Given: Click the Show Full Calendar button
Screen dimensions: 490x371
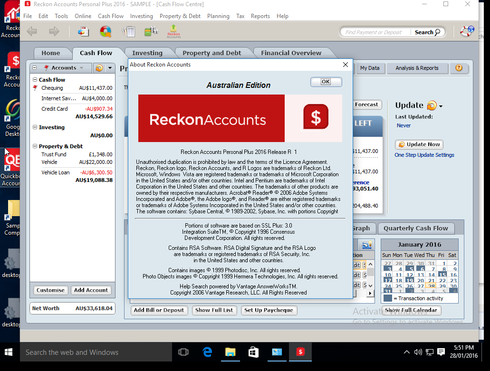Looking at the screenshot, I should [411, 310].
